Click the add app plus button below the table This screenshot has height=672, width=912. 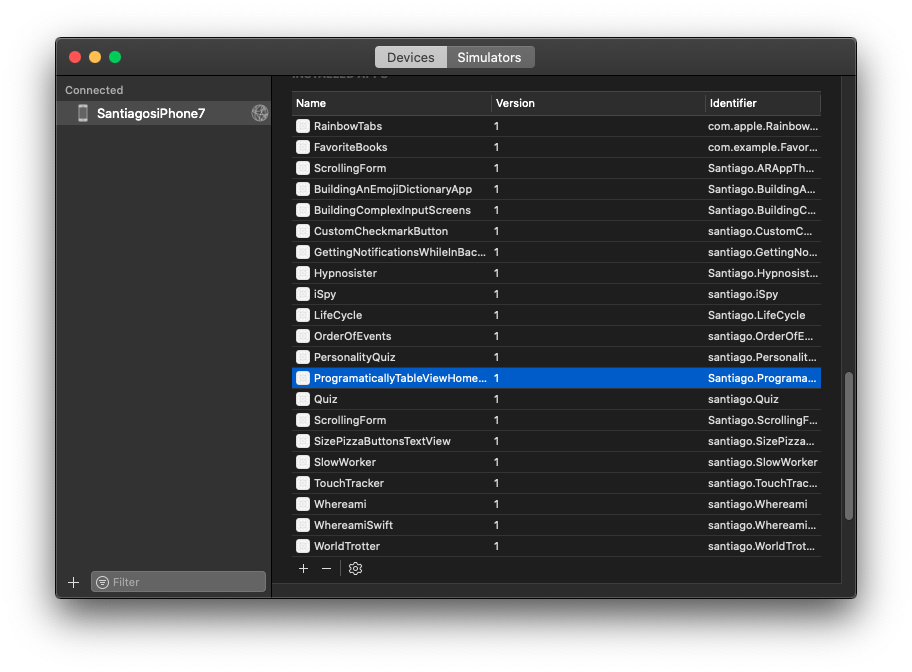(304, 568)
